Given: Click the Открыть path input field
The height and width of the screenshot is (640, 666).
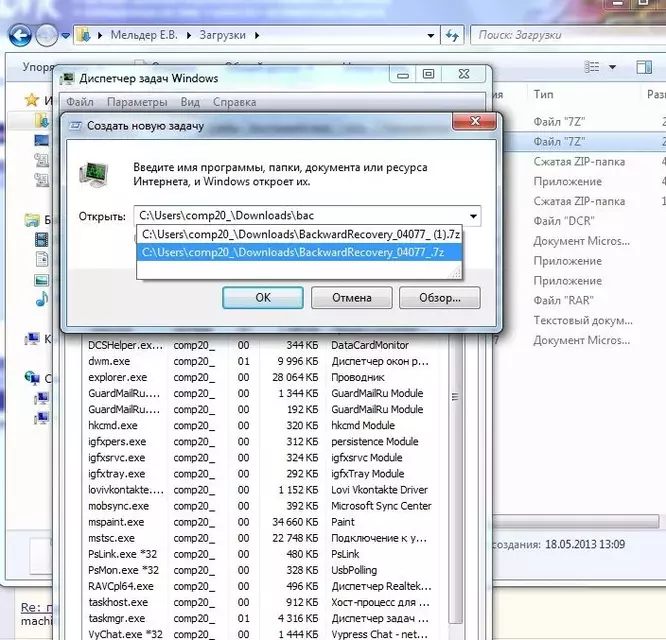Looking at the screenshot, I should tap(301, 216).
